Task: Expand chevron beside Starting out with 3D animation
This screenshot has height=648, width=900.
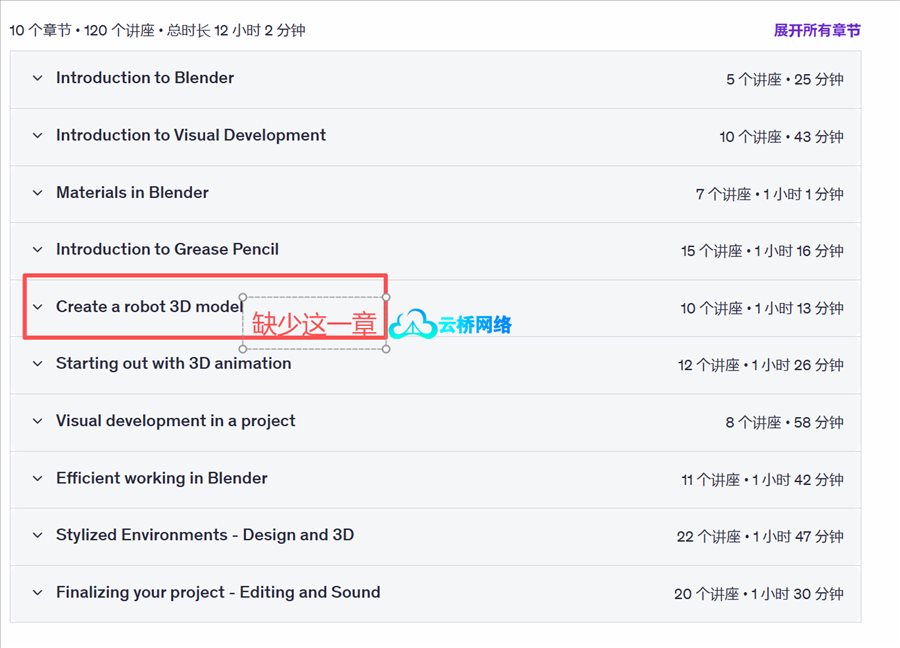Action: point(38,364)
